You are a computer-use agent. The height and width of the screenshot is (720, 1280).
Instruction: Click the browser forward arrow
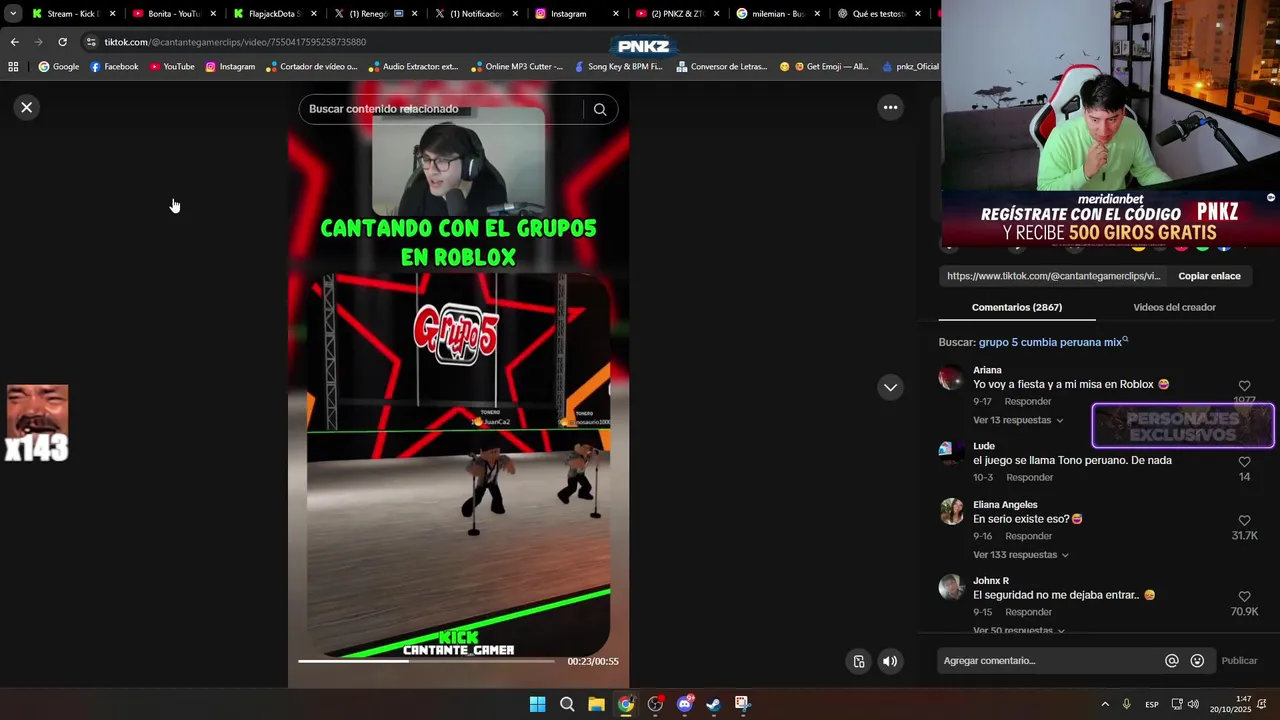(38, 42)
